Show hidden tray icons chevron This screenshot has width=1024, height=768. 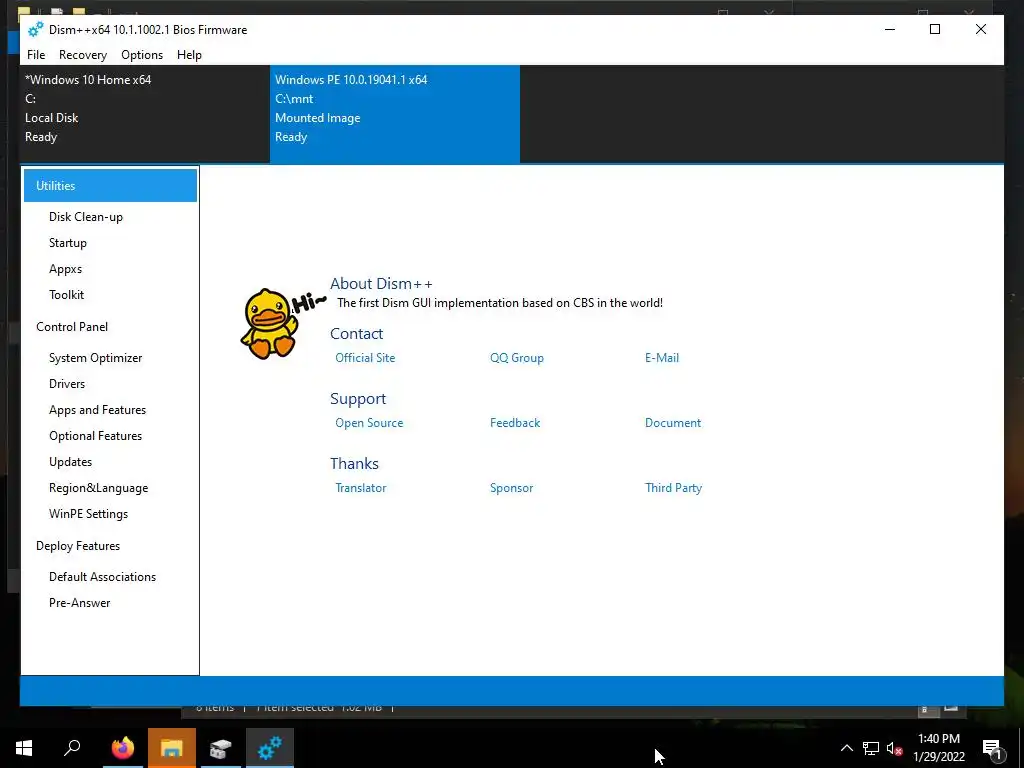(x=846, y=748)
